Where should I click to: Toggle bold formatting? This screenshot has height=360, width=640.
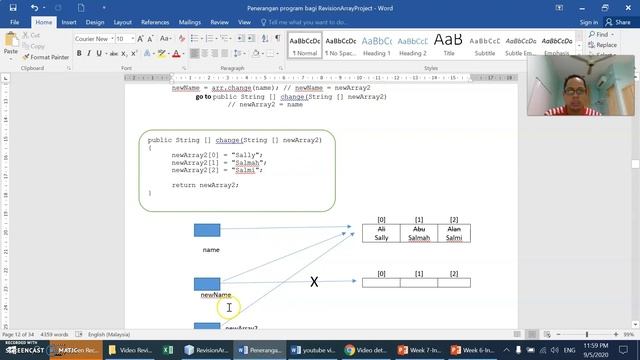(79, 53)
